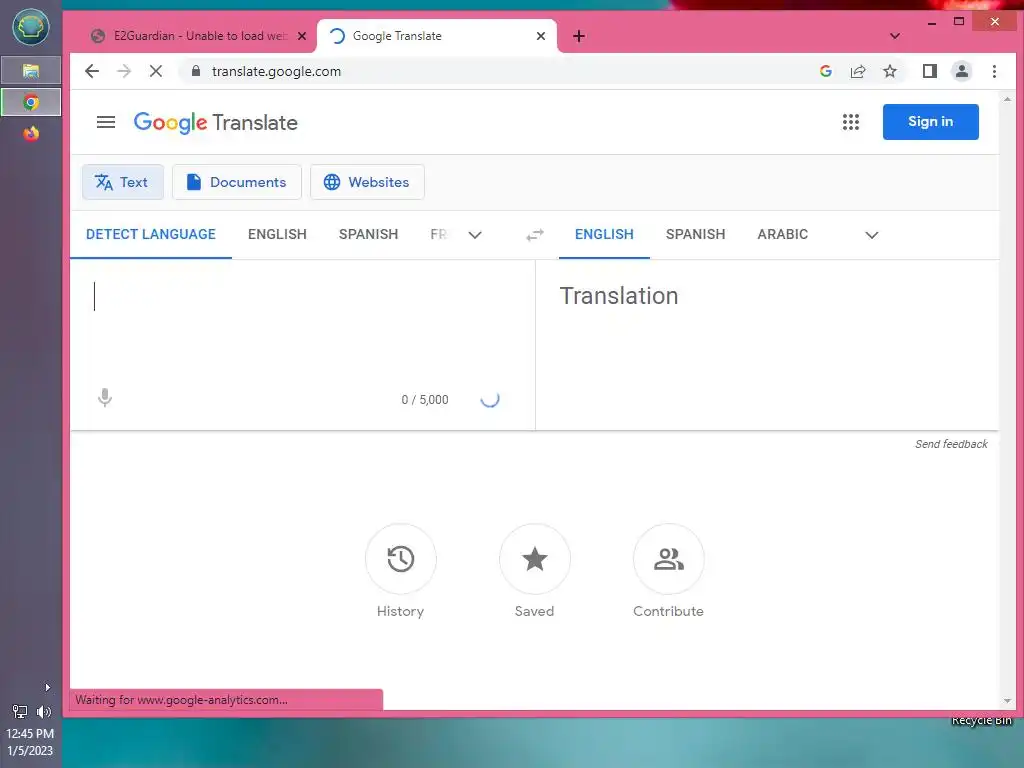Select Spanish as source language

tap(368, 234)
